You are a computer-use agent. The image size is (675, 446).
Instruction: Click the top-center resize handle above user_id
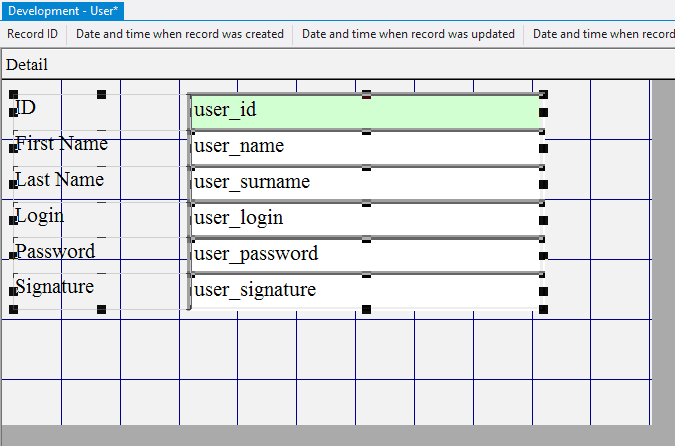pos(366,94)
